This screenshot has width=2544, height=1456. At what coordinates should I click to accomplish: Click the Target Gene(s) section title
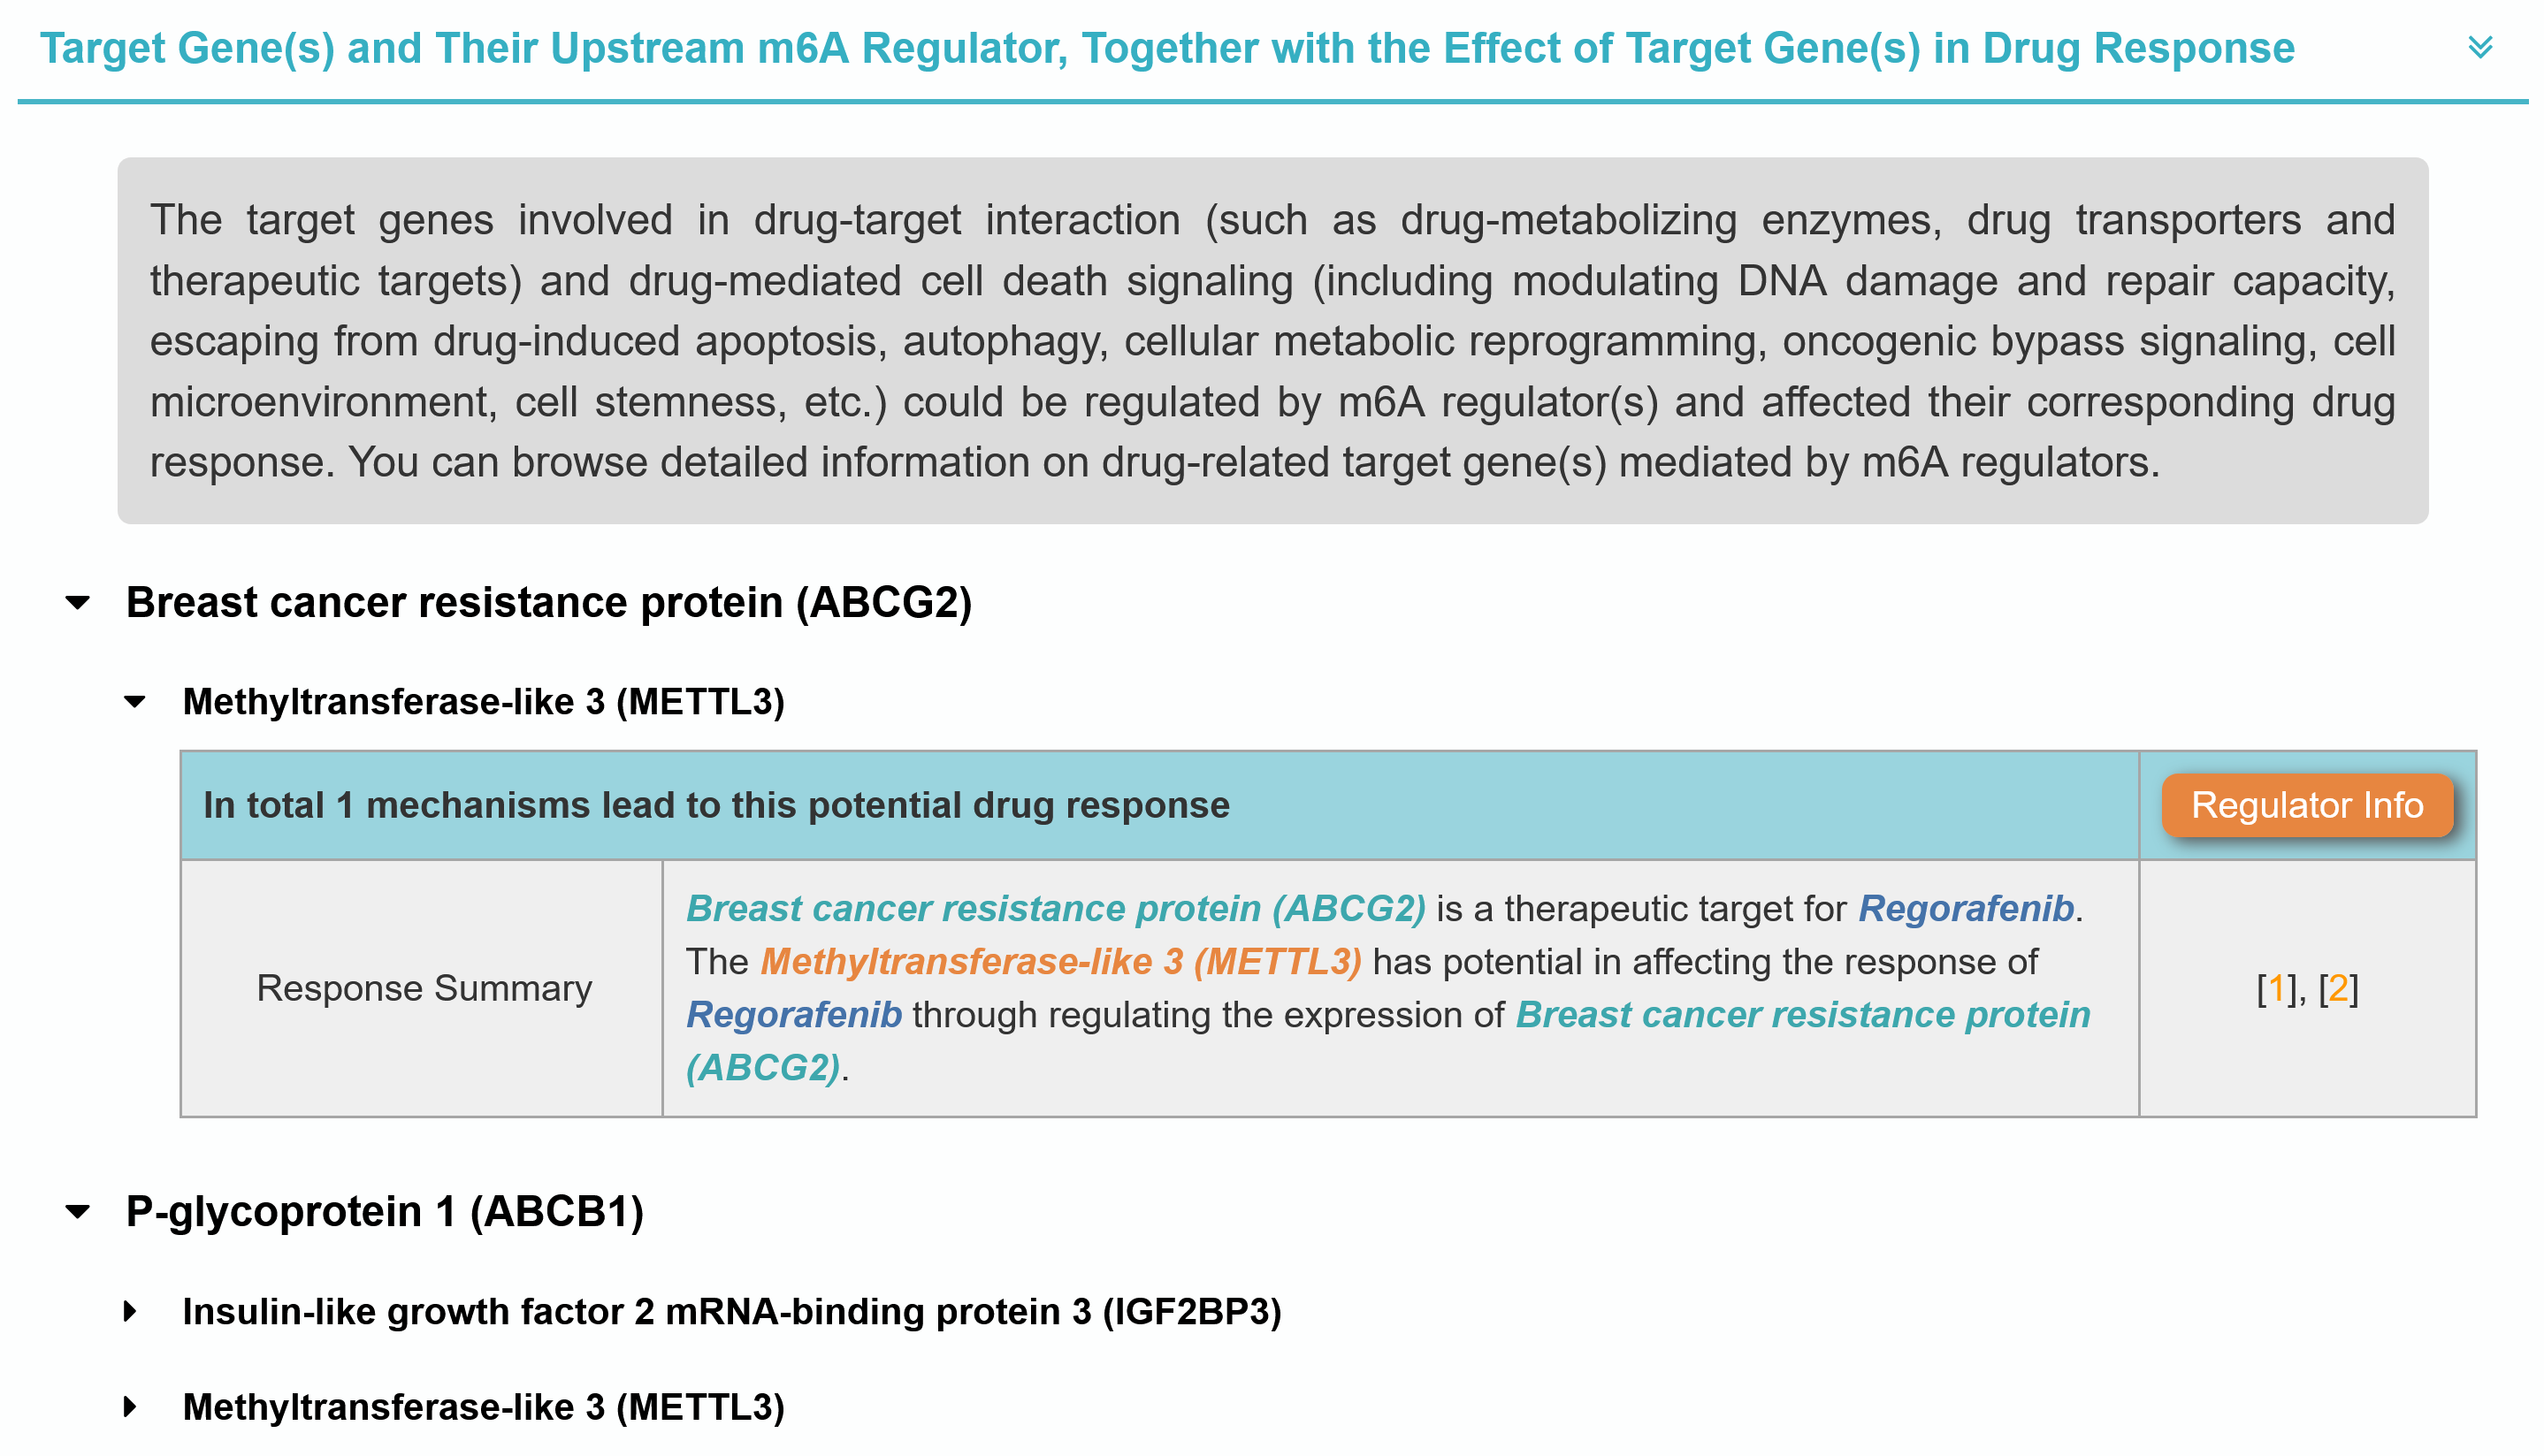tap(1166, 48)
